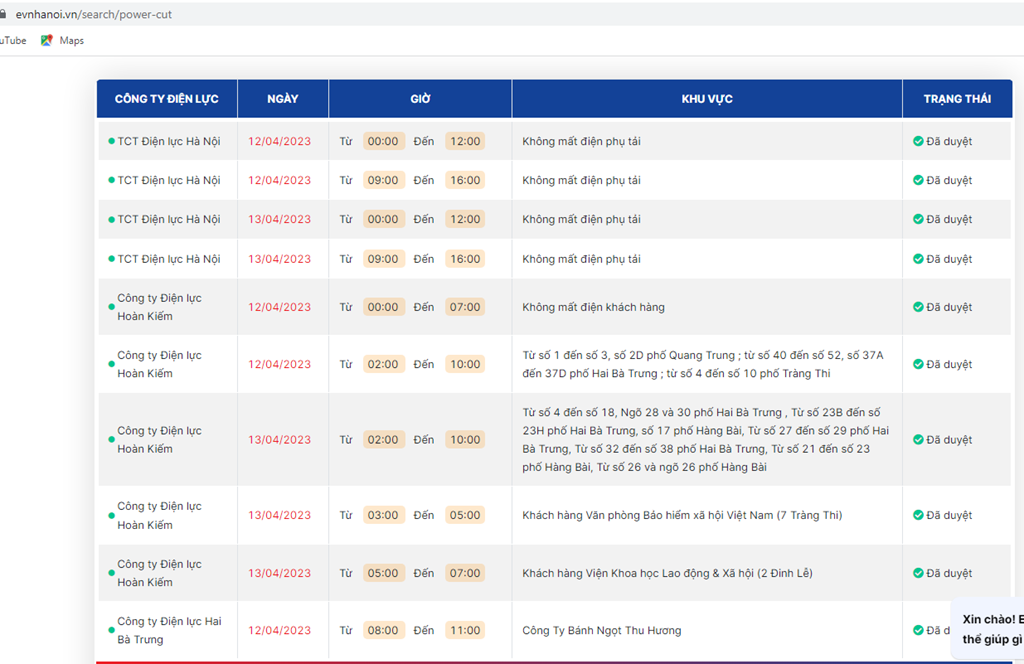The height and width of the screenshot is (664, 1024).
Task: Click approved checkmark in Ngõ 28 Hai Bà Trưng row
Action: pos(918,439)
